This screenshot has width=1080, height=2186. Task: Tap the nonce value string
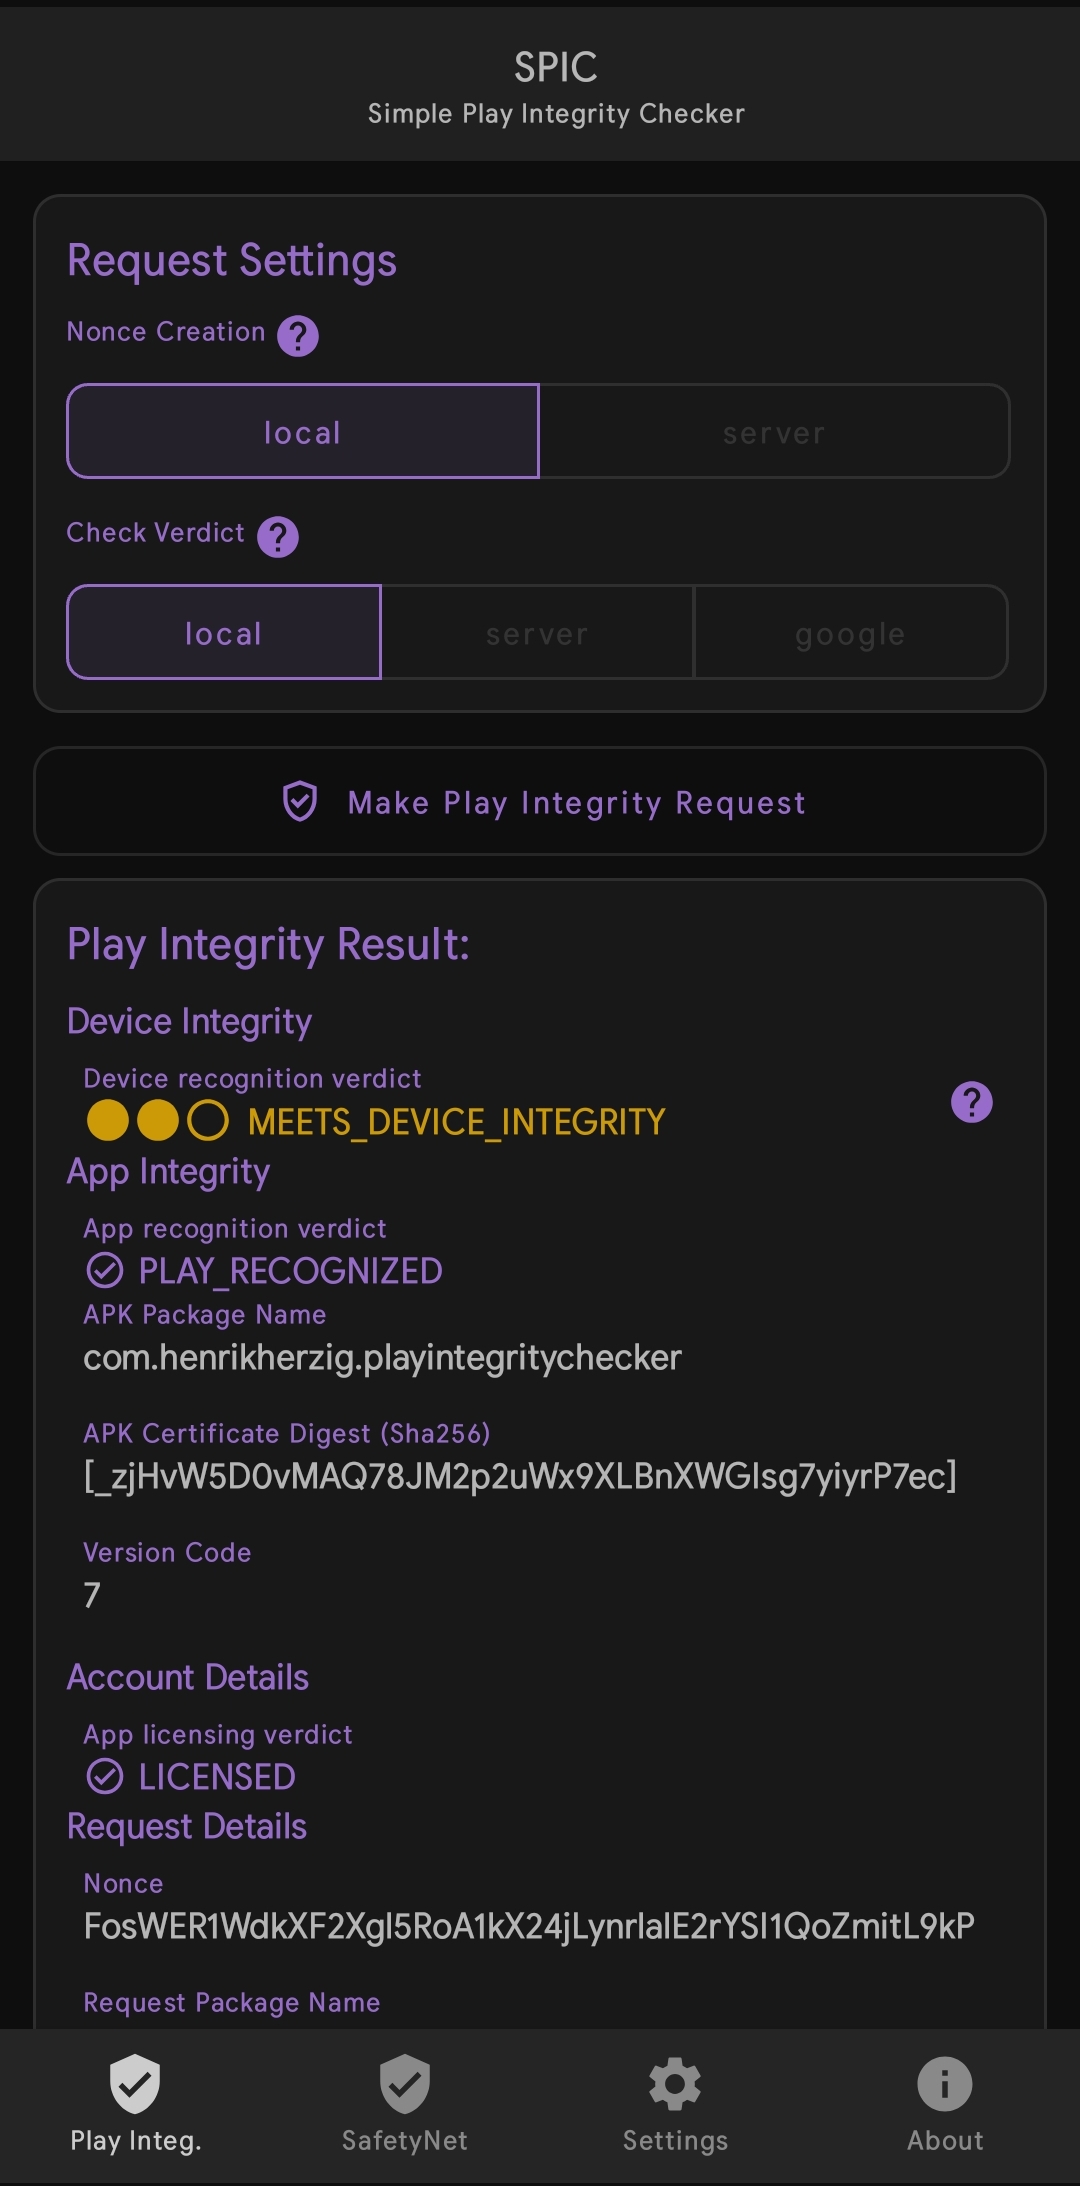pos(529,1926)
